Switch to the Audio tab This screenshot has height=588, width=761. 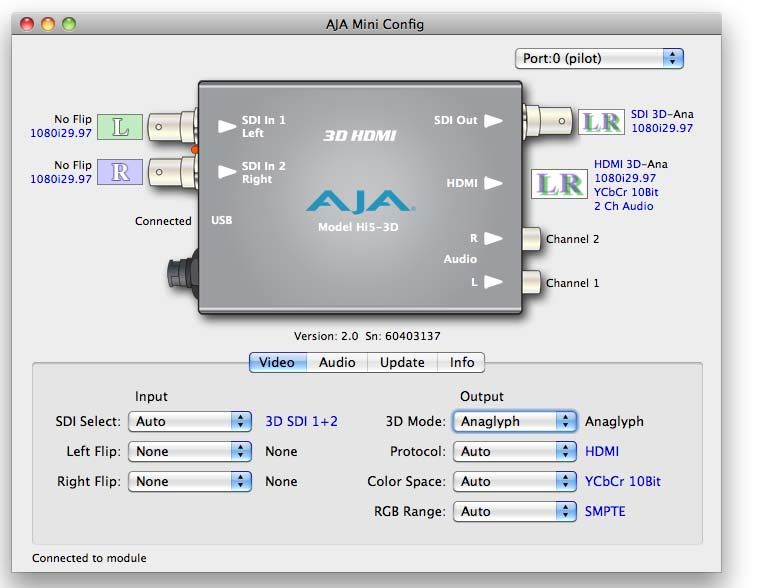pyautogui.click(x=337, y=362)
